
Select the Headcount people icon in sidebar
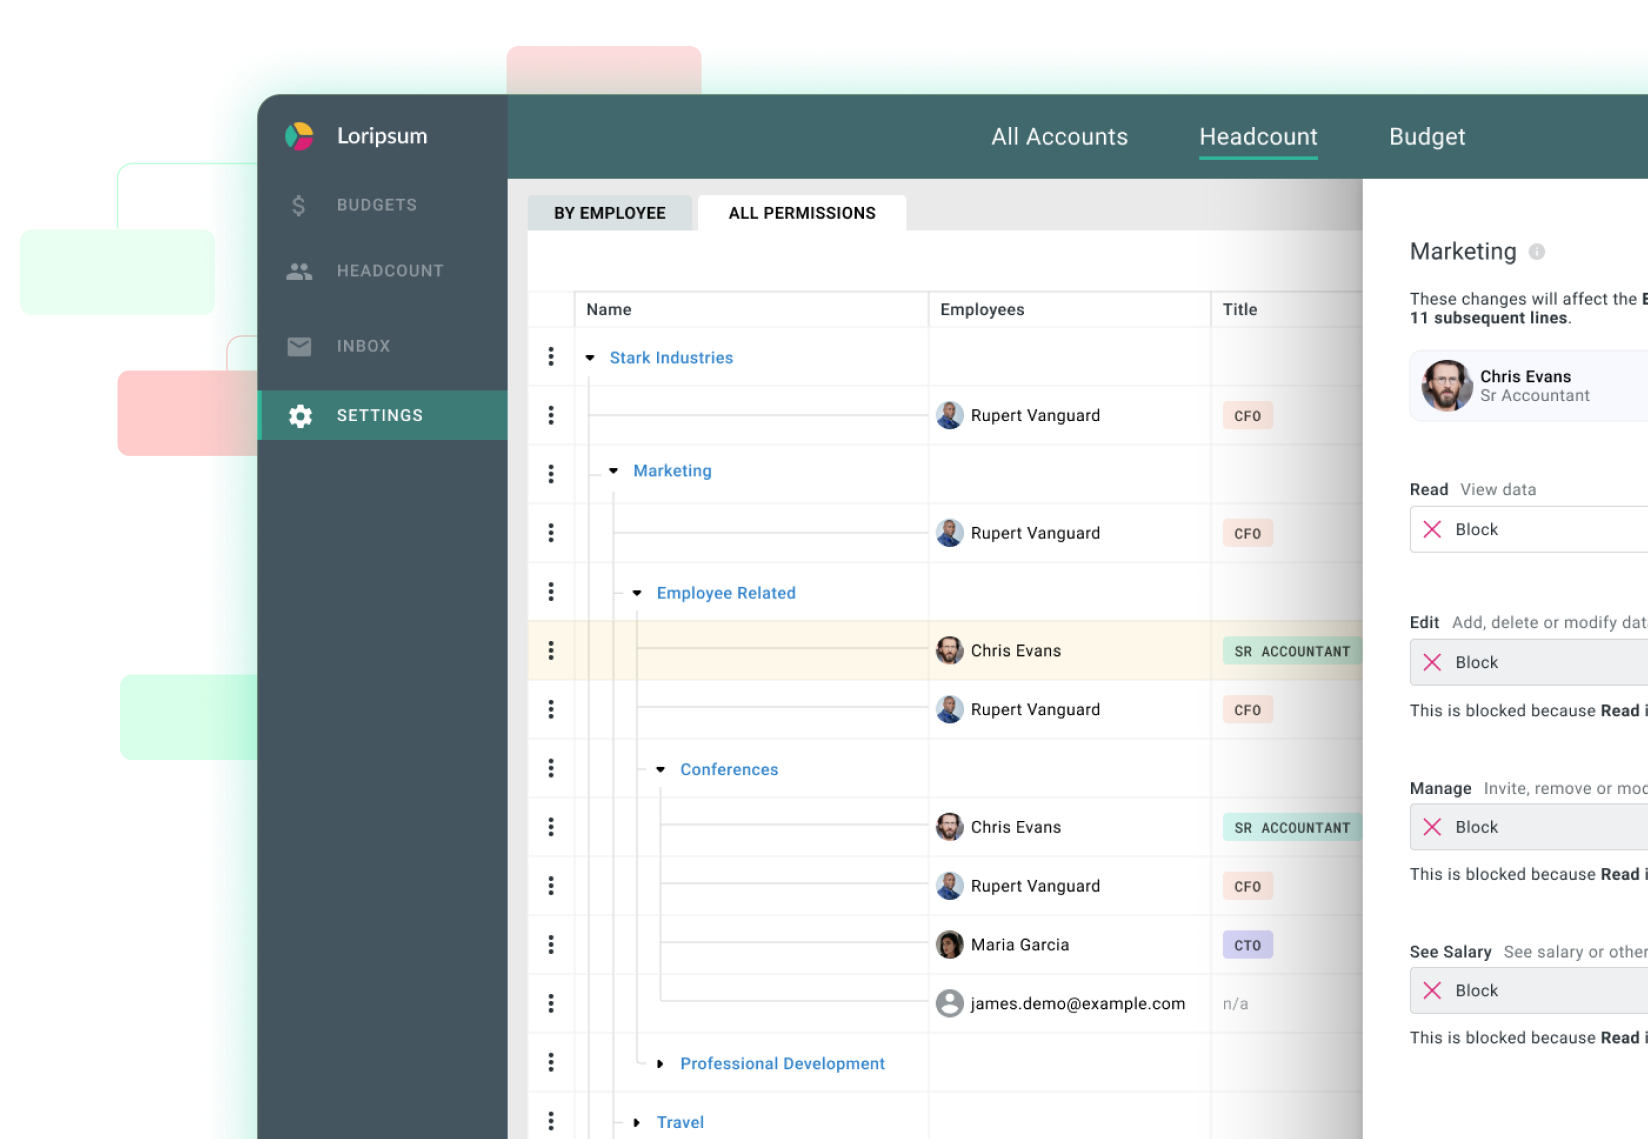tap(298, 270)
